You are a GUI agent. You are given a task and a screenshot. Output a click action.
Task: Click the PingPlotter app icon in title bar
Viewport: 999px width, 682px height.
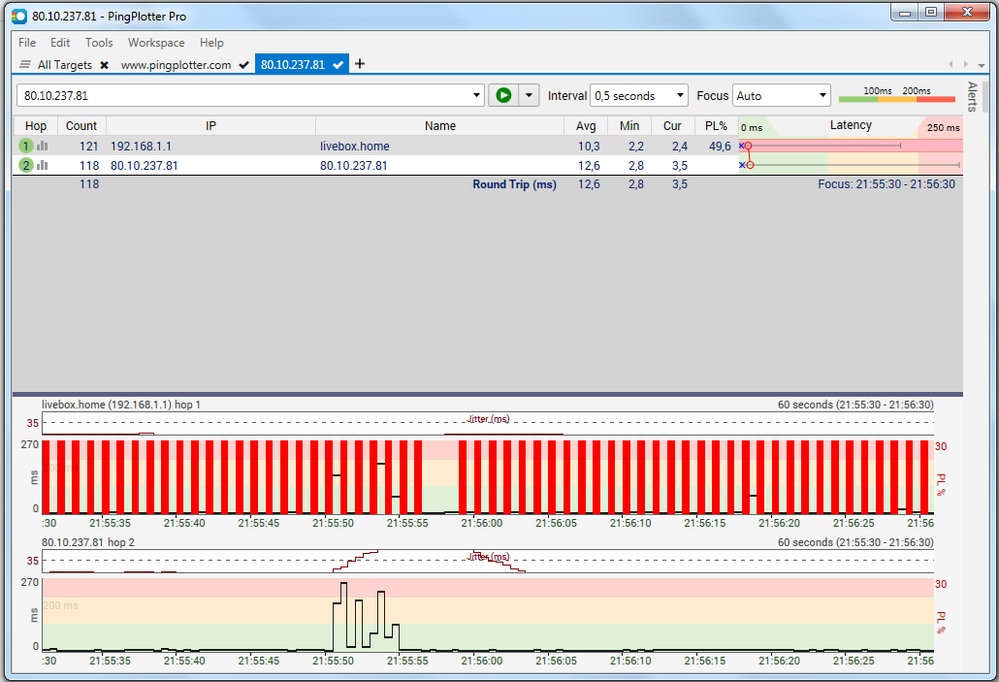click(x=18, y=16)
